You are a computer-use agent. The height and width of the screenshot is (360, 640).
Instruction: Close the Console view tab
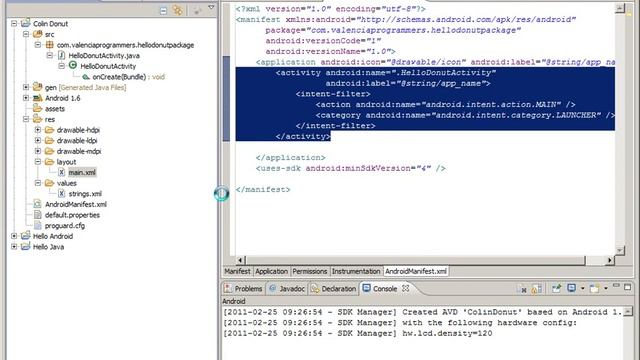pyautogui.click(x=405, y=288)
